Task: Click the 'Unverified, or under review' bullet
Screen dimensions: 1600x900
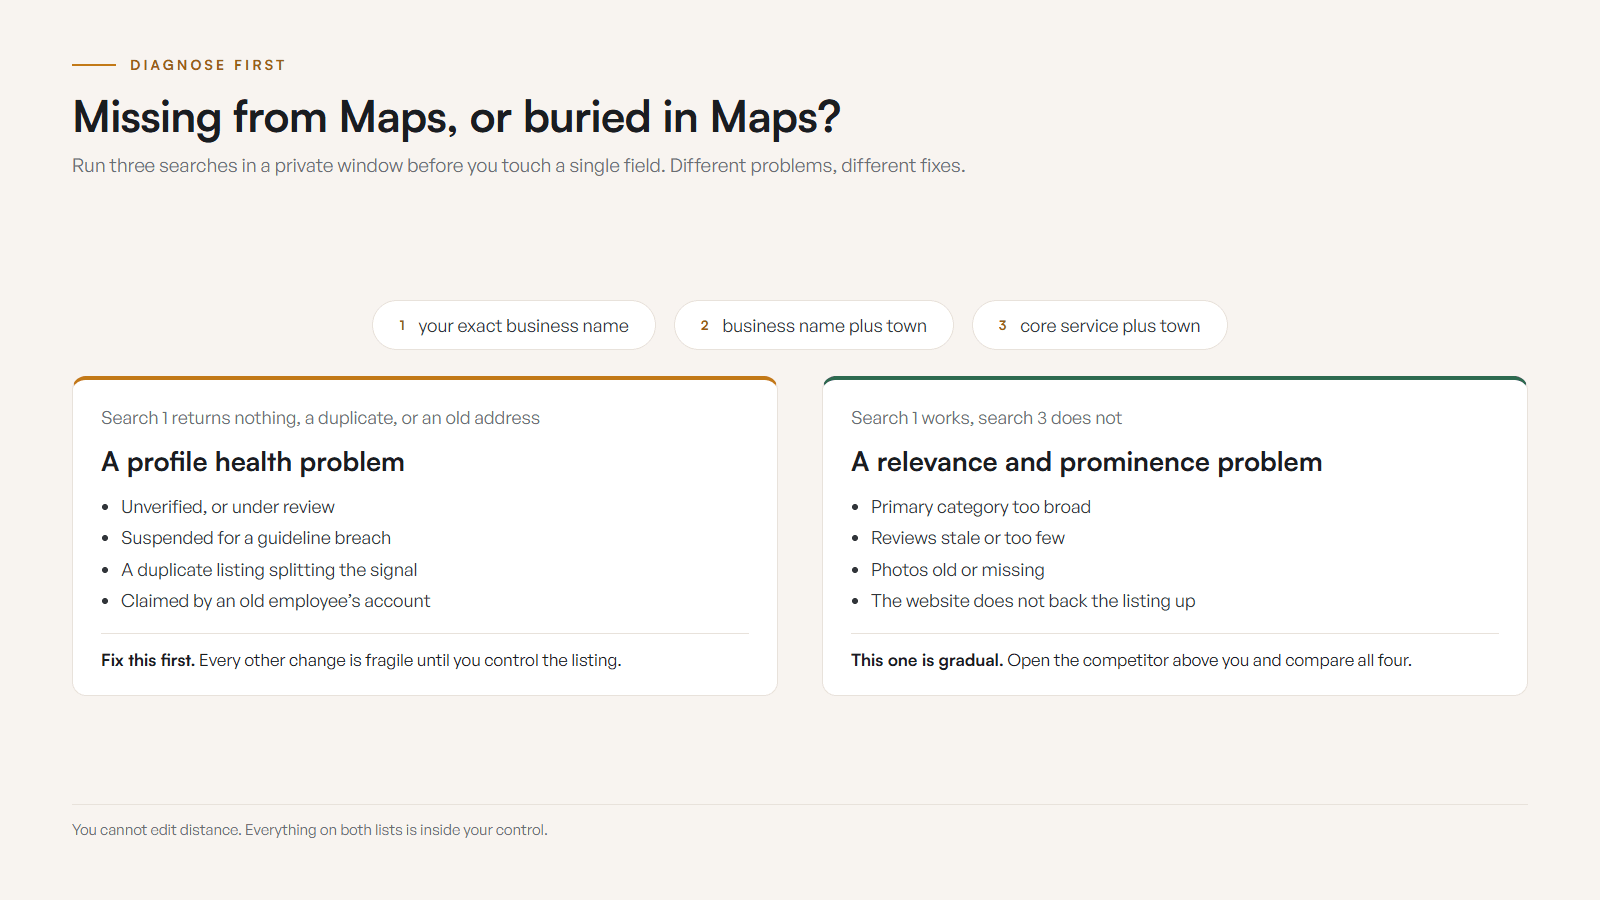Action: click(x=228, y=507)
